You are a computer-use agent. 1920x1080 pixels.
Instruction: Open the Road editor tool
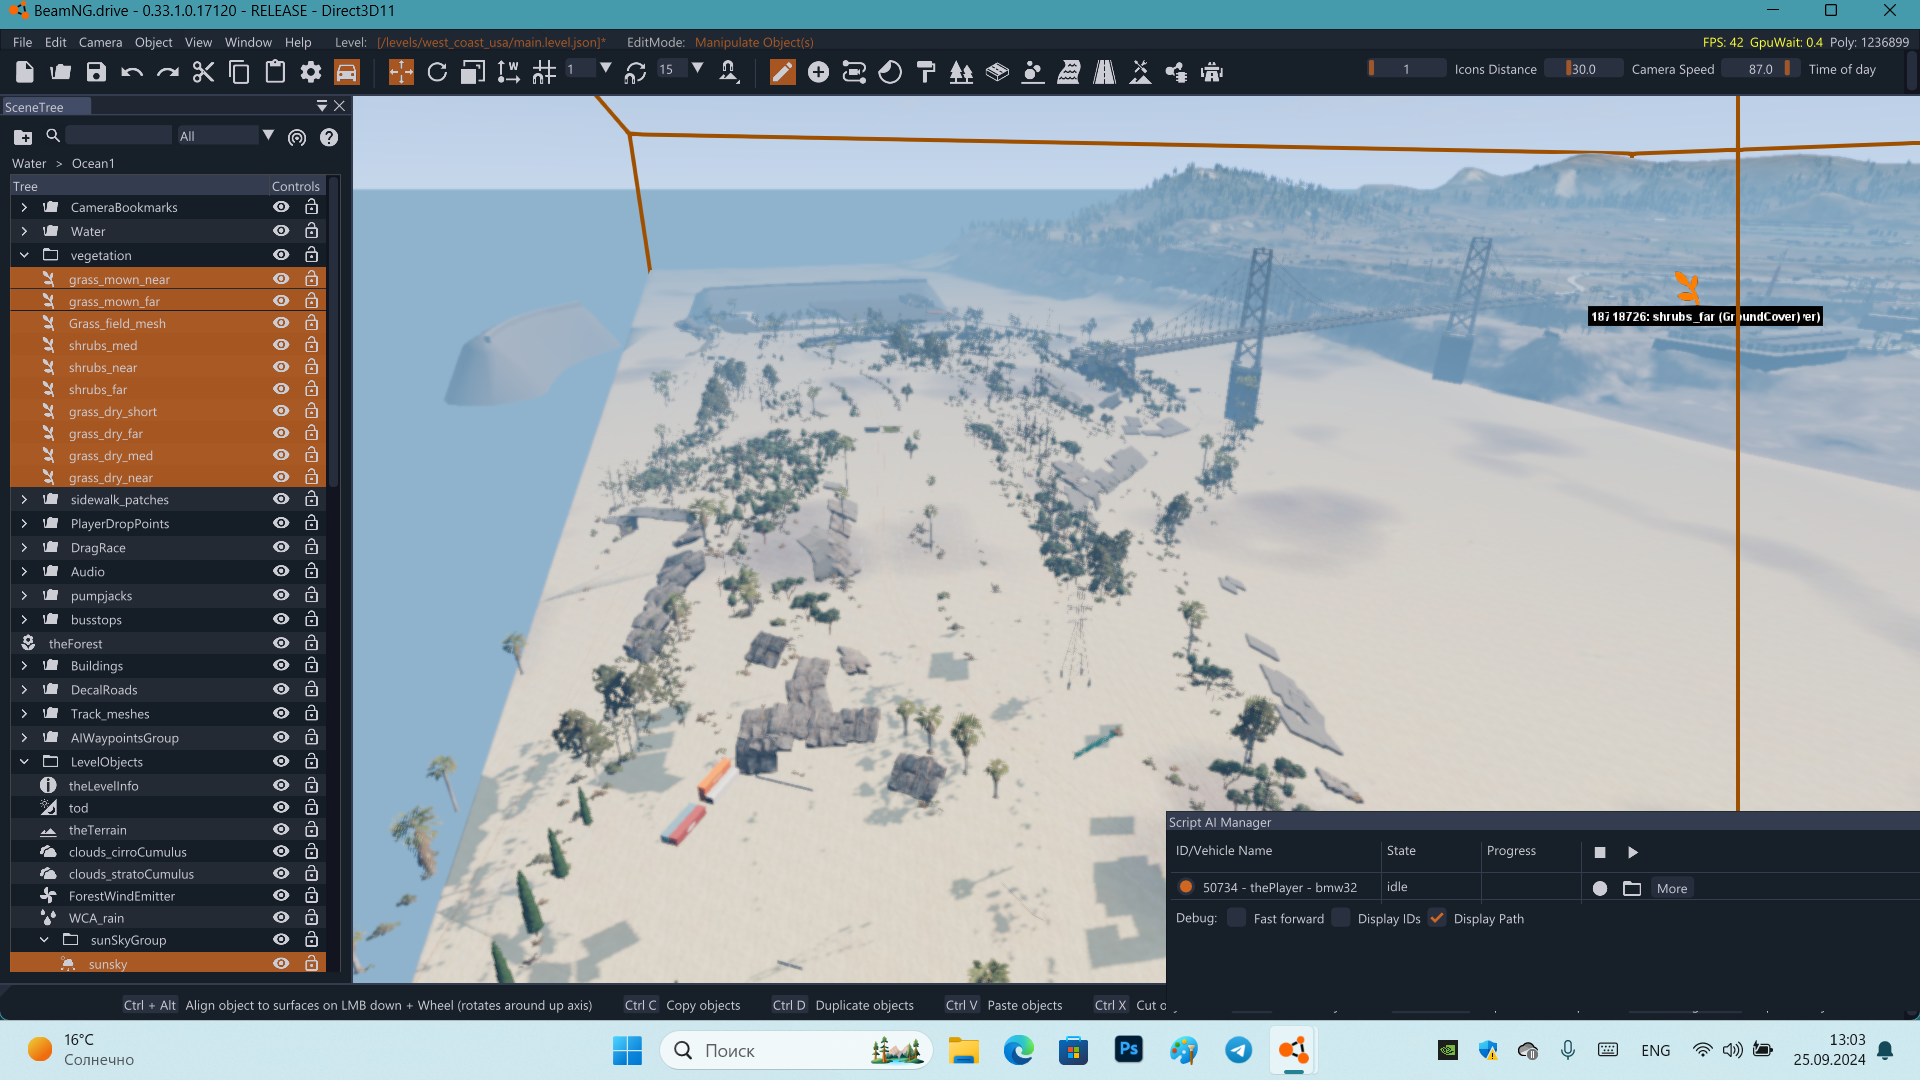click(x=1104, y=72)
